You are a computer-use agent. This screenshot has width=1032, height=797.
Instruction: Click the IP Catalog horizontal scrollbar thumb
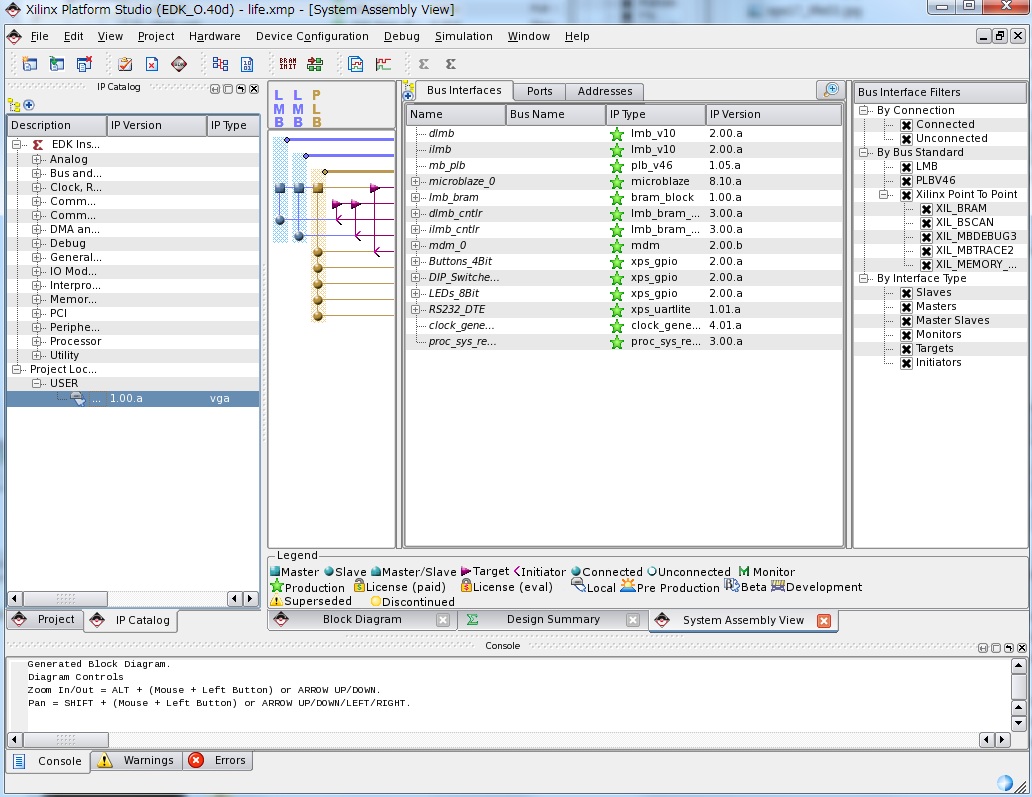65,599
